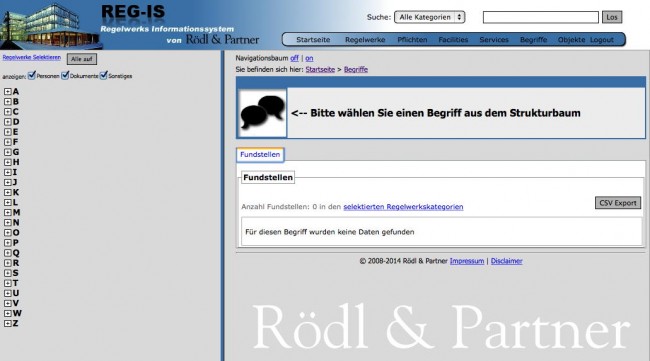Click the REG-IS building logo image
Image resolution: width=650 pixels, height=361 pixels.
tap(51, 26)
